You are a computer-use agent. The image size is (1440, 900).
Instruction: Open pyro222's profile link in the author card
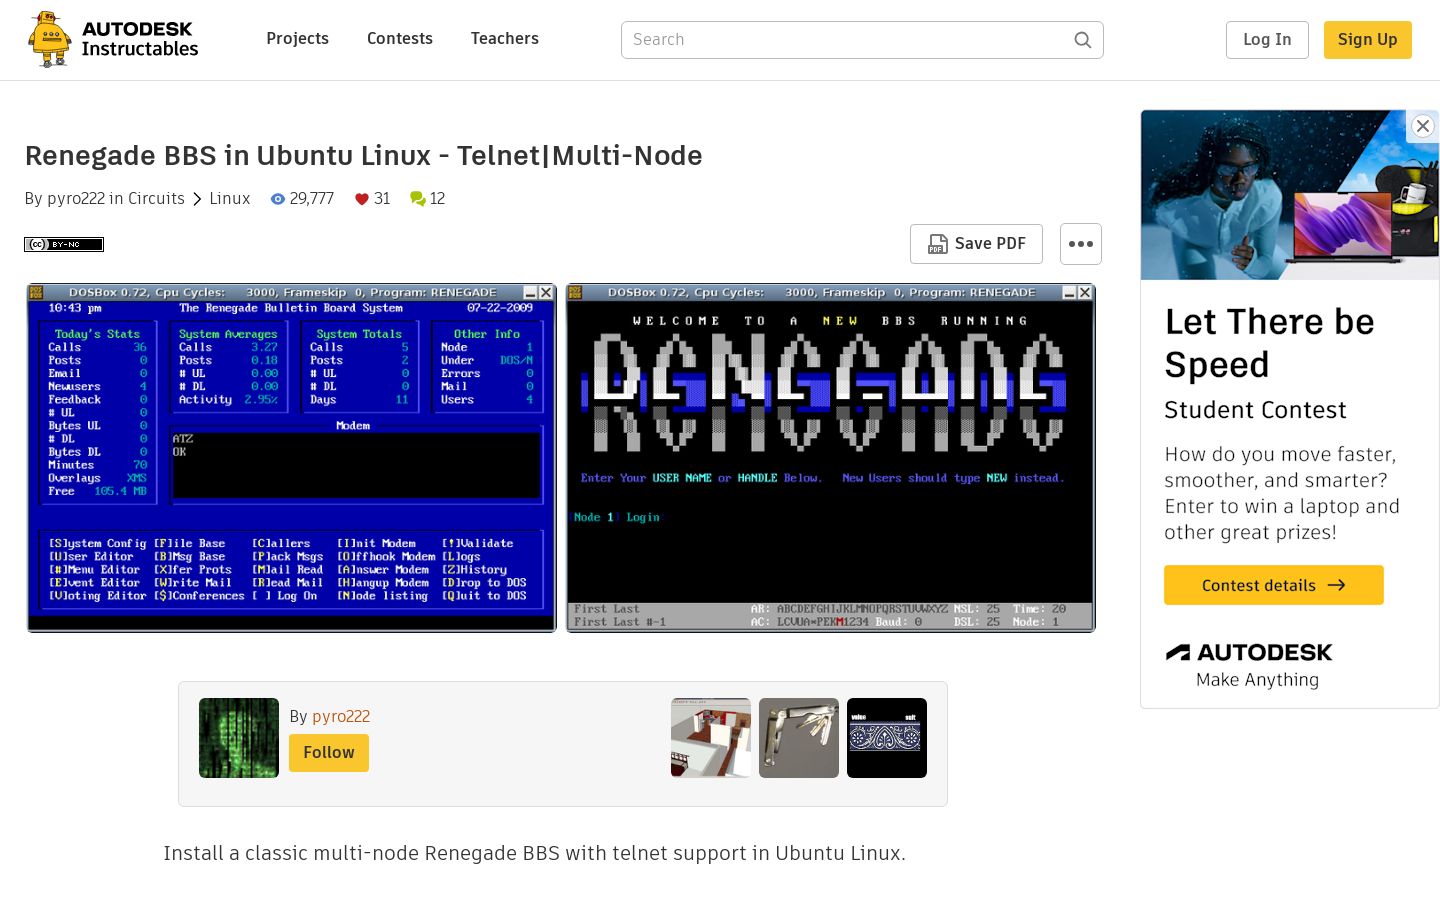click(341, 716)
